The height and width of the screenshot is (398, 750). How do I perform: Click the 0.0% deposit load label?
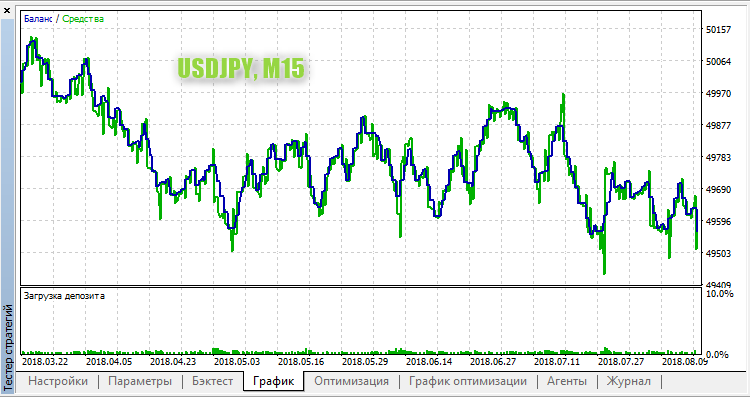pos(717,354)
